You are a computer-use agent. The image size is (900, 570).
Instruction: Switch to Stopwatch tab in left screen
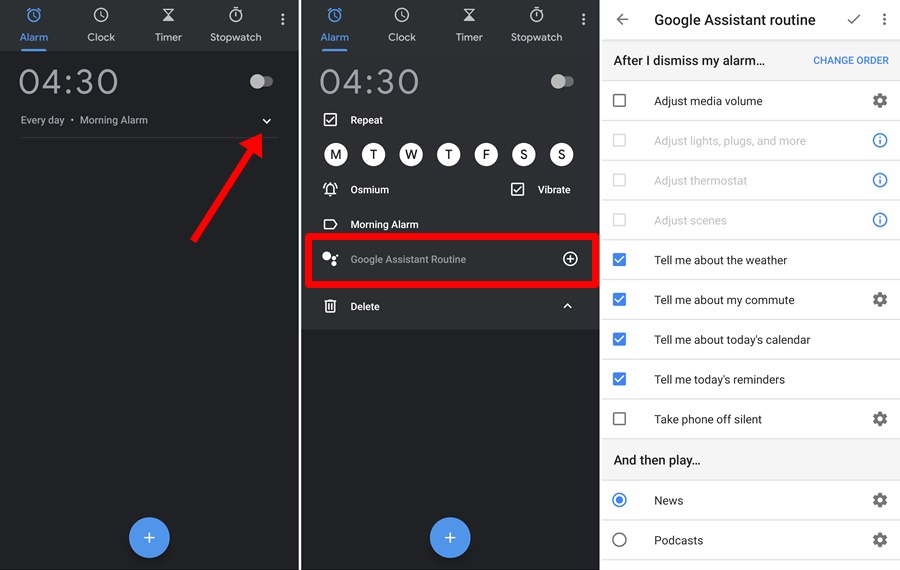pos(235,26)
